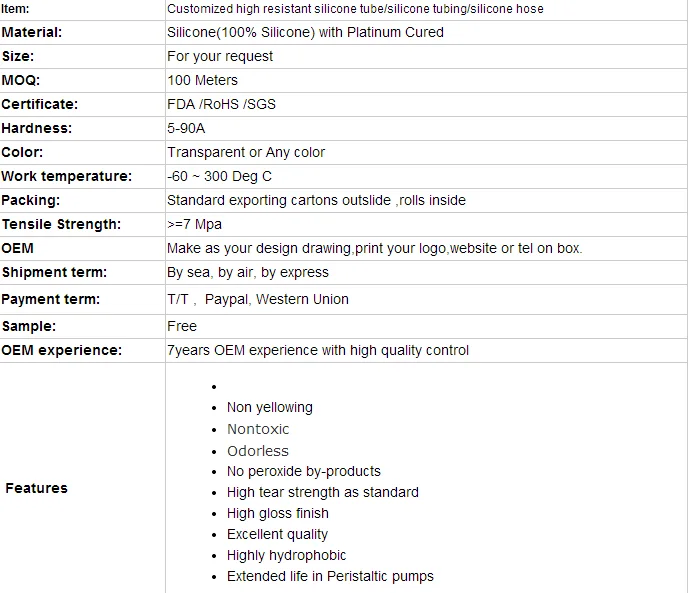The height and width of the screenshot is (593, 690).
Task: Click the "Free" sample value
Action: [182, 326]
